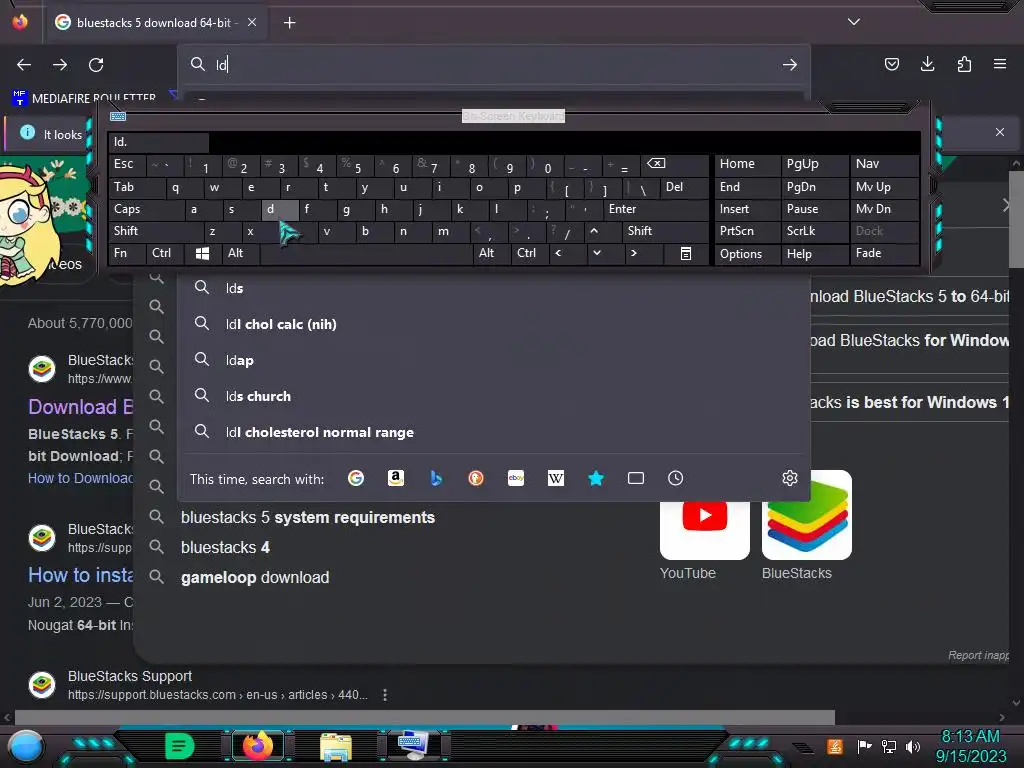Click the backspace key on keyboard
The width and height of the screenshot is (1024, 768).
point(673,164)
